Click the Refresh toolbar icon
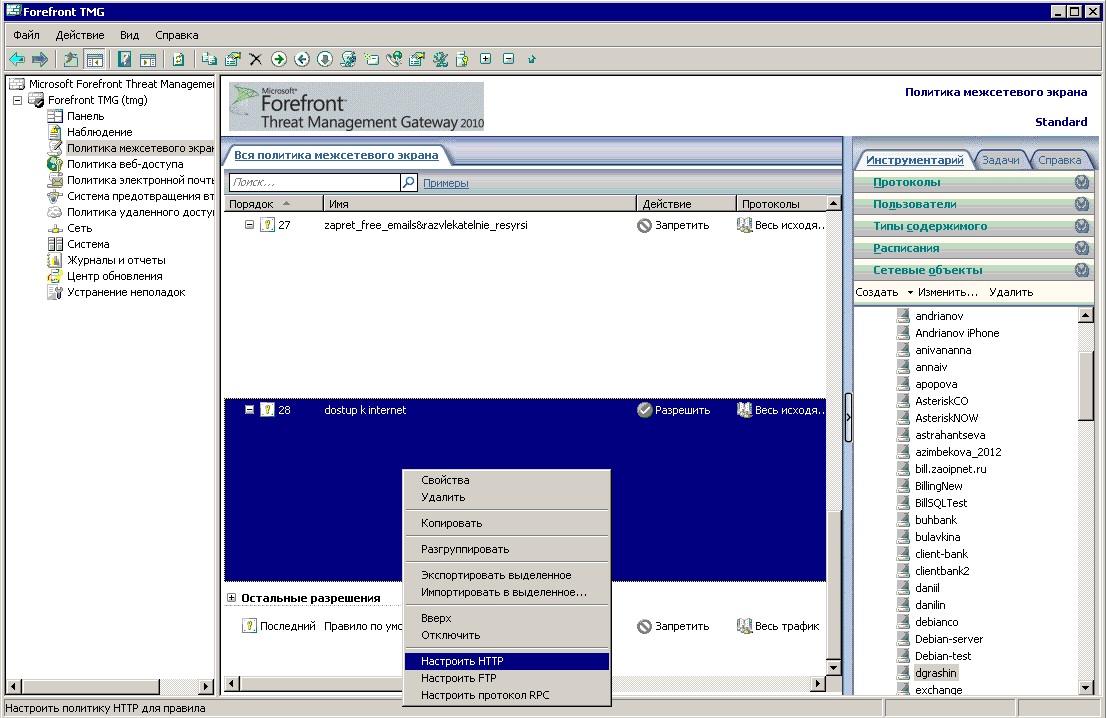This screenshot has height=718, width=1106. 178,59
